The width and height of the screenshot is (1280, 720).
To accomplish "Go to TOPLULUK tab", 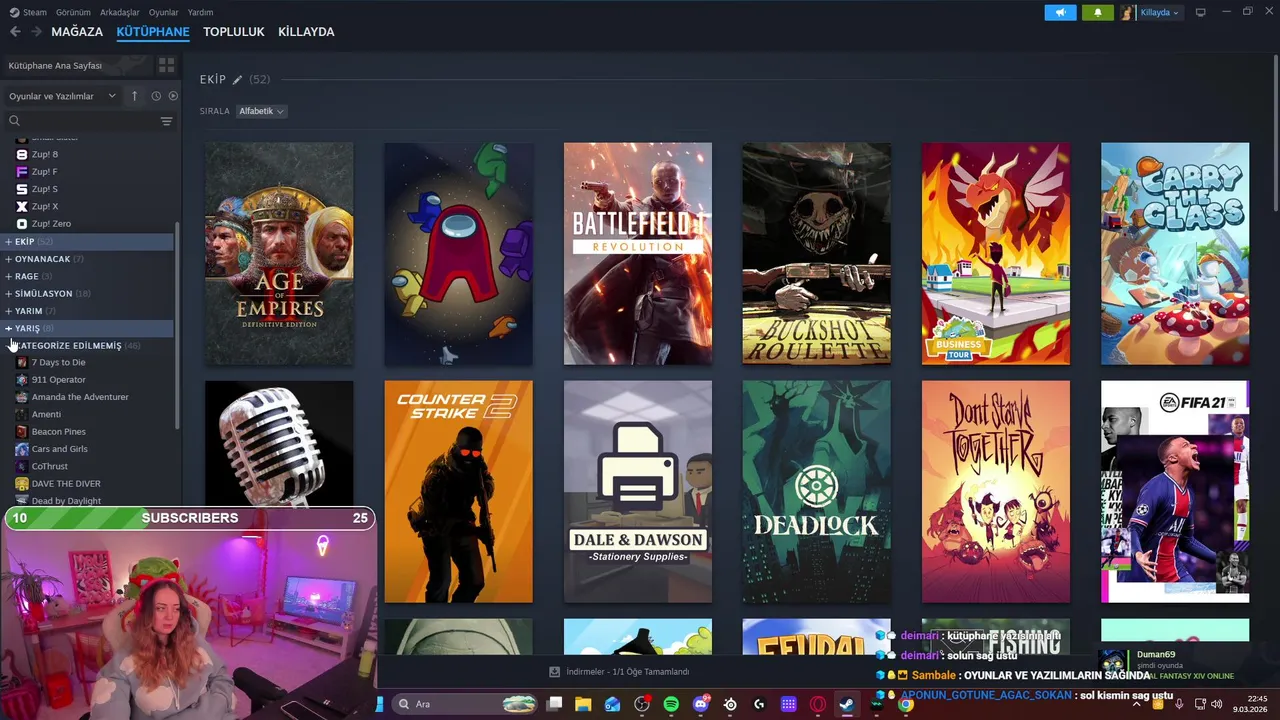I will [x=234, y=32].
